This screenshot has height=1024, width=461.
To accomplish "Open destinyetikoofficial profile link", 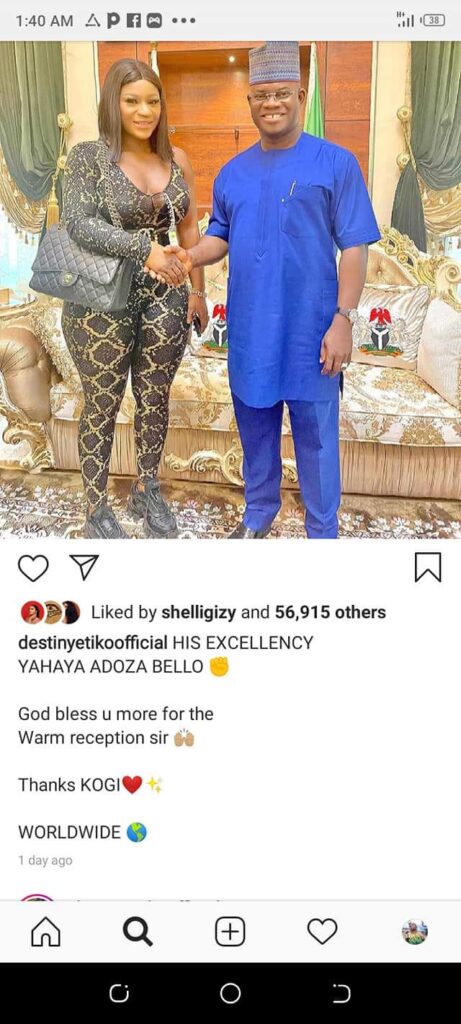I will coord(93,643).
